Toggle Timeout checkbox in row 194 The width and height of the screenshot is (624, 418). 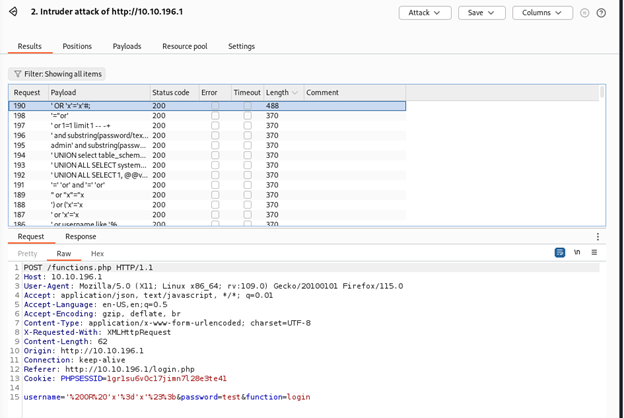pos(248,155)
